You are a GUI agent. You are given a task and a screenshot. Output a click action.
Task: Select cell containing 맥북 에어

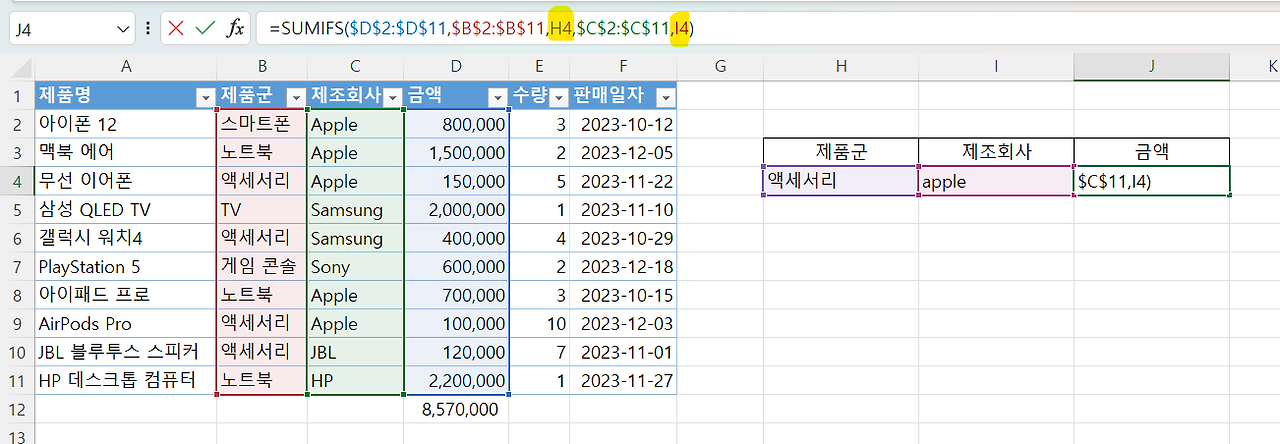pyautogui.click(x=126, y=153)
